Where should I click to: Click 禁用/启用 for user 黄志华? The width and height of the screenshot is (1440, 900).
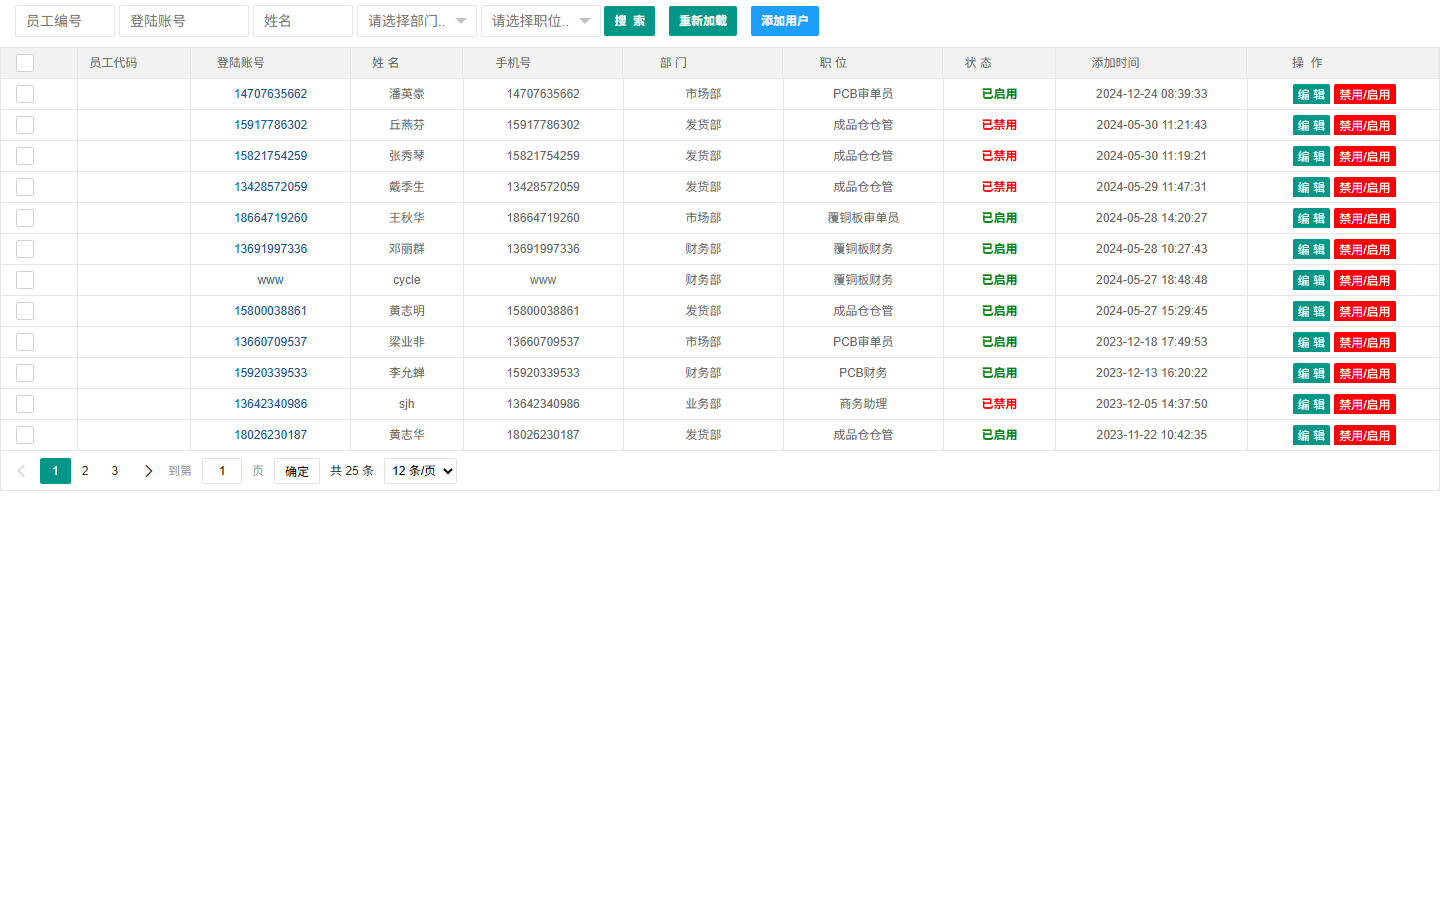[1365, 436]
